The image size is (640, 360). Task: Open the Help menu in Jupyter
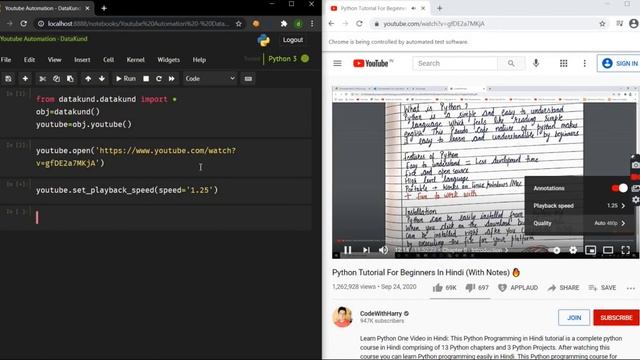tap(199, 60)
